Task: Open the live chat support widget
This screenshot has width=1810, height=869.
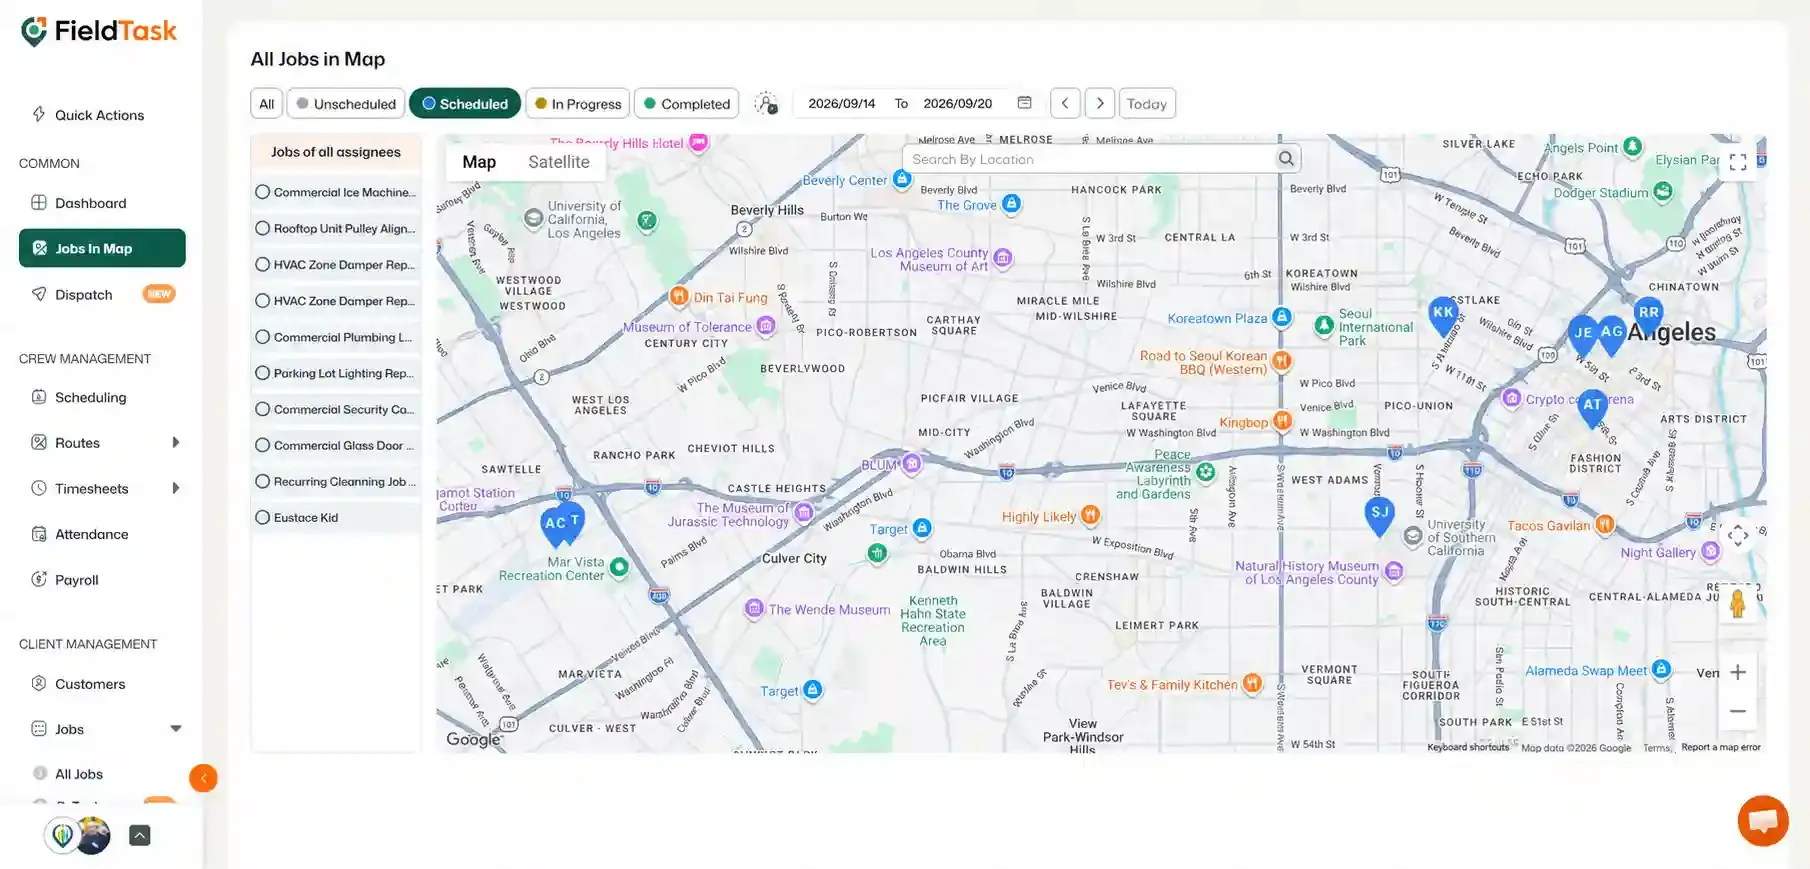Action: click(x=1763, y=821)
